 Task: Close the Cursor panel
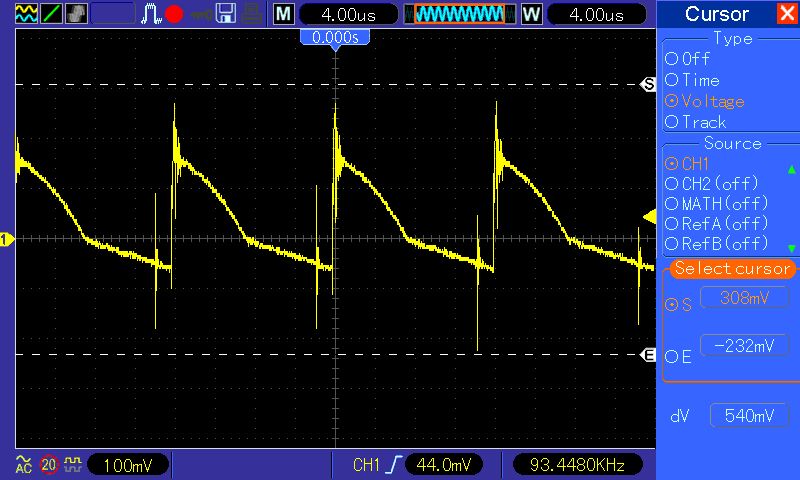tap(787, 14)
